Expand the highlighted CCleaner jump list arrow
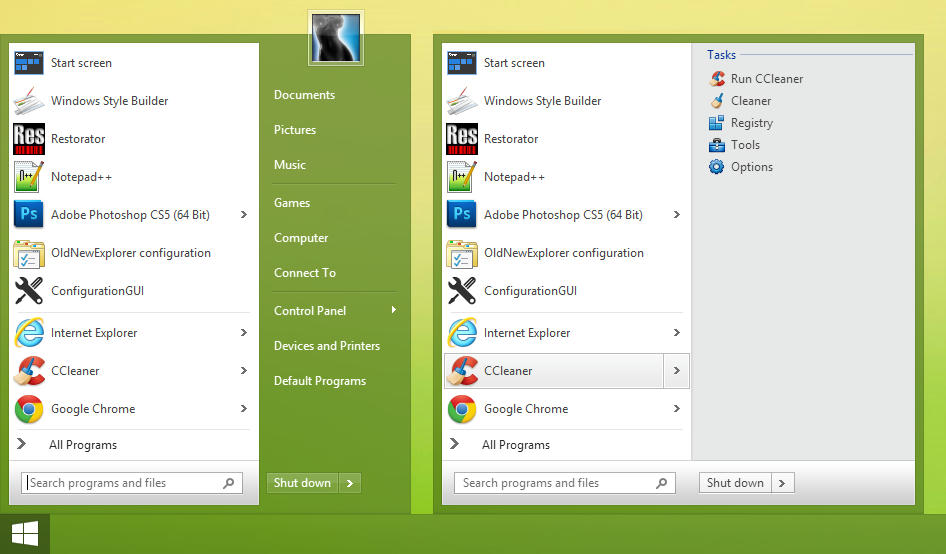Image resolution: width=946 pixels, height=554 pixels. pos(677,371)
